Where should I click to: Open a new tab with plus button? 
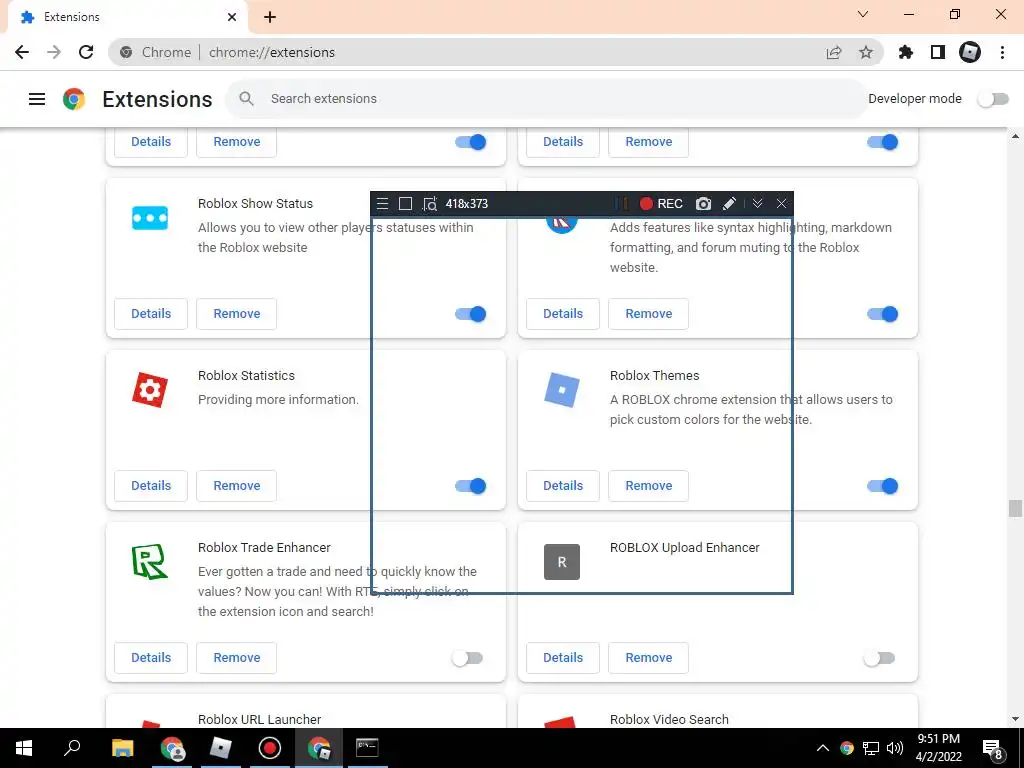click(270, 17)
